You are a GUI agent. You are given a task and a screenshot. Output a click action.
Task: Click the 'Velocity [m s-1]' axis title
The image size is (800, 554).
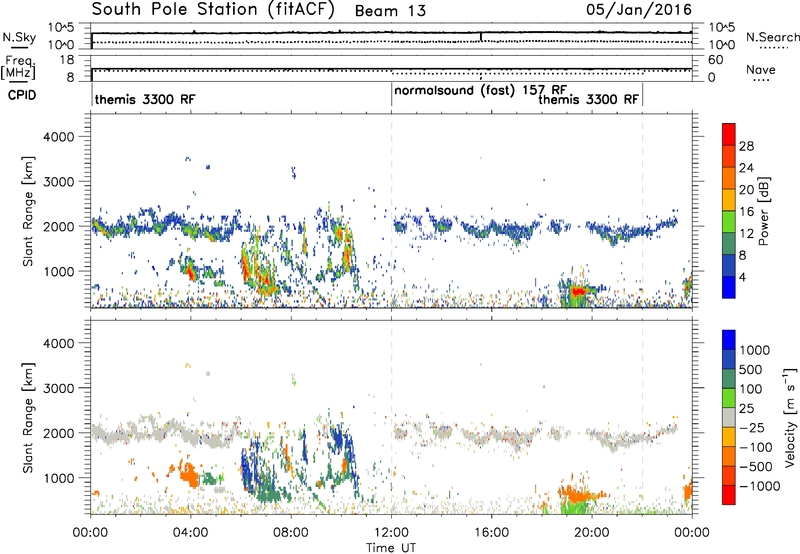click(x=790, y=417)
